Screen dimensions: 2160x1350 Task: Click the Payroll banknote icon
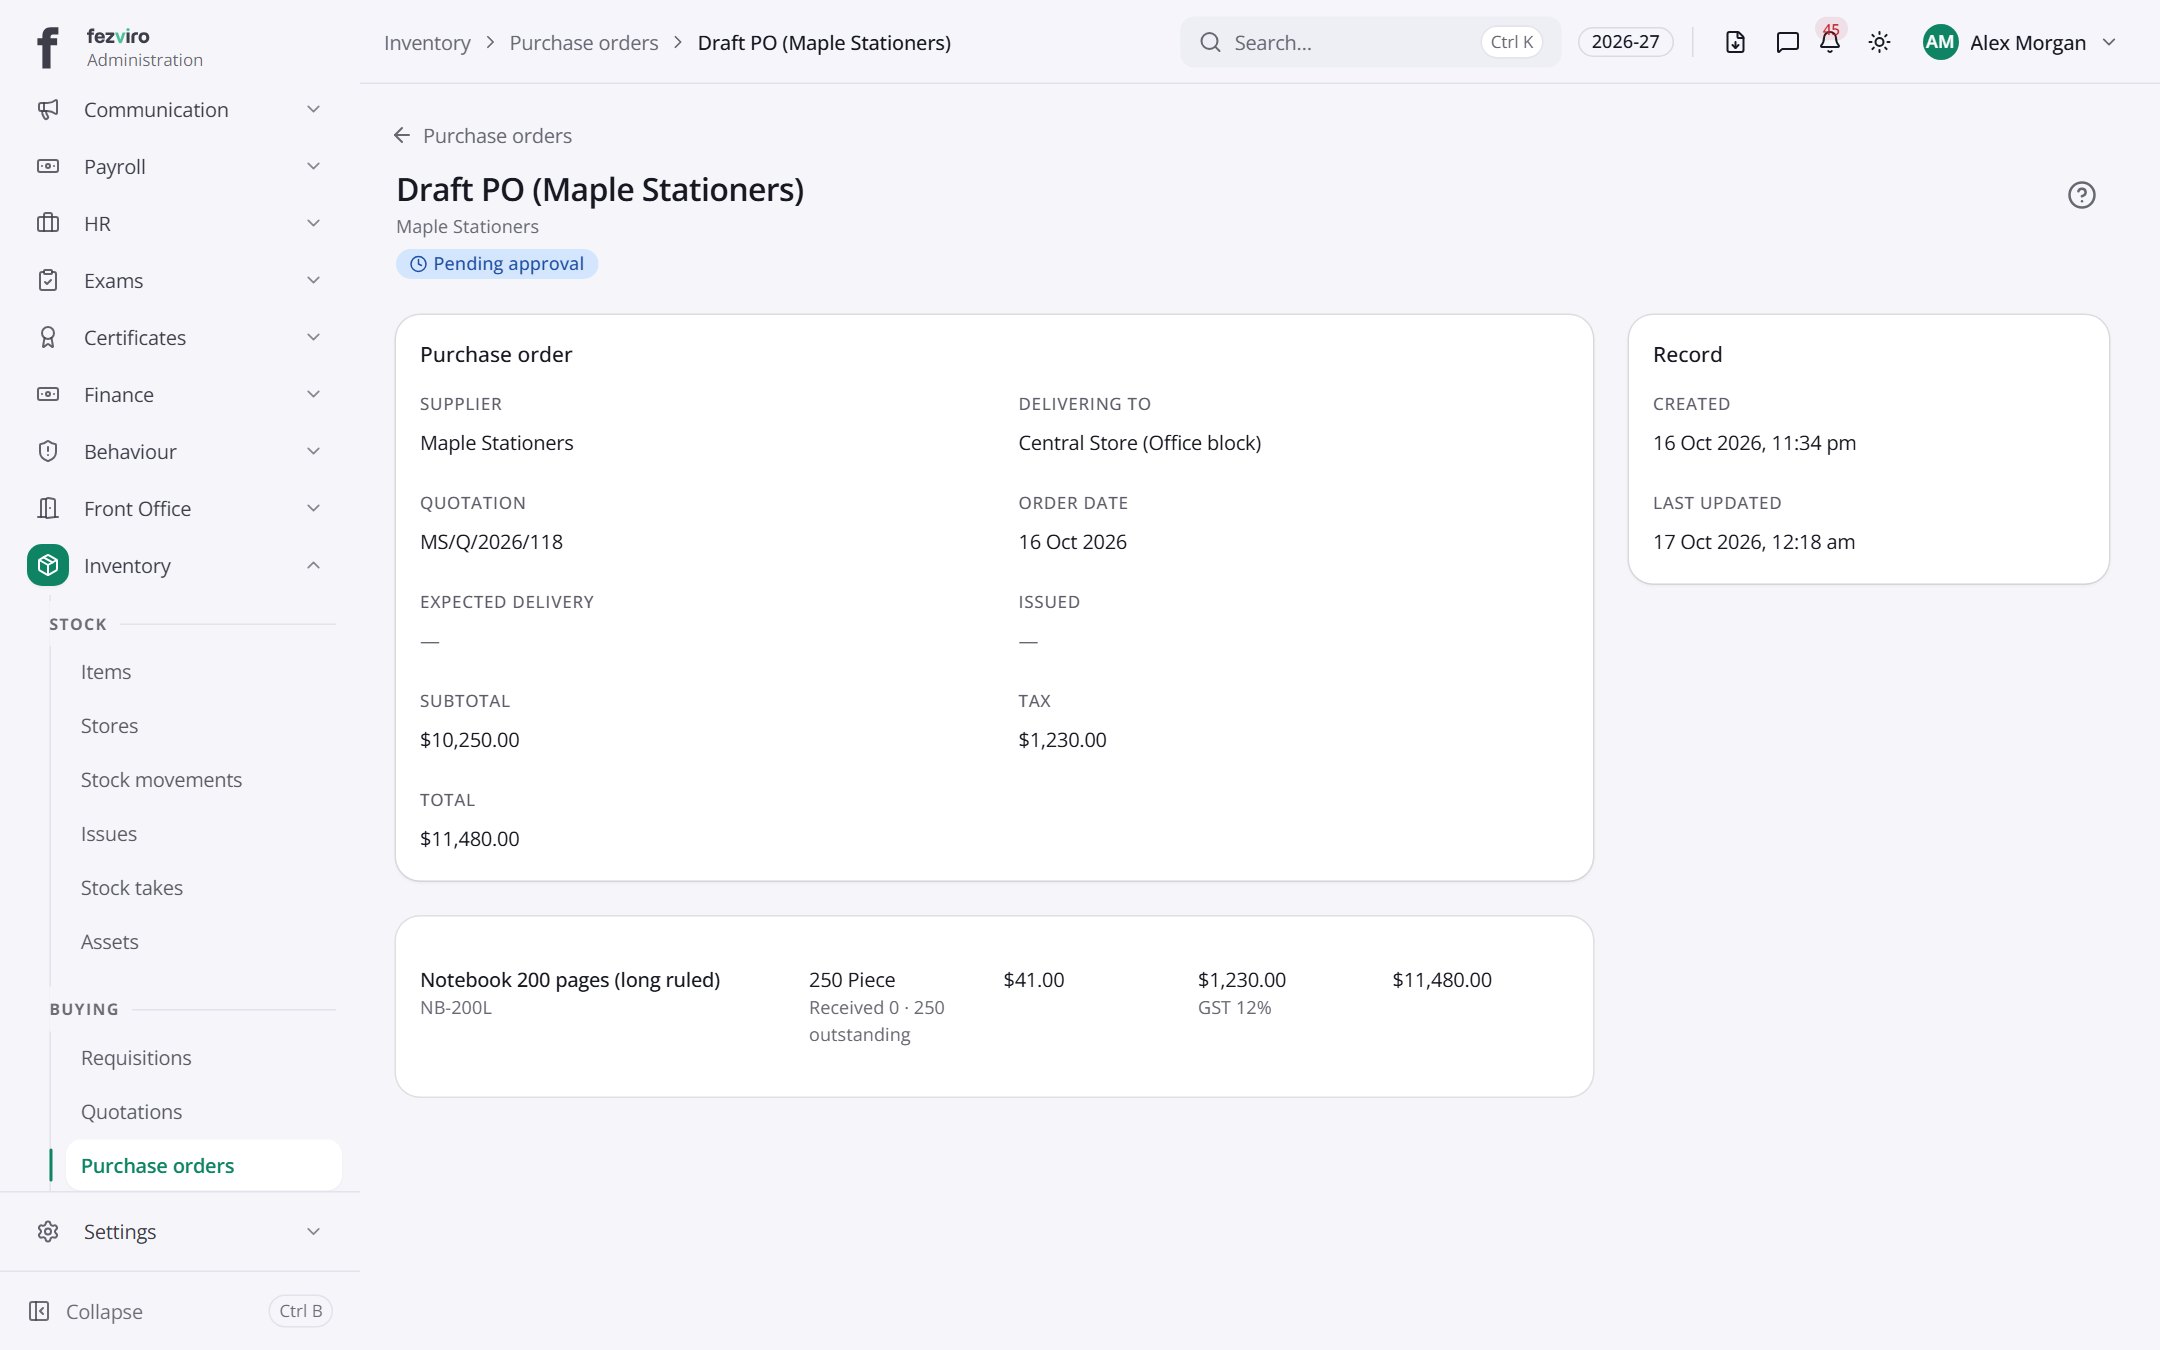point(48,167)
